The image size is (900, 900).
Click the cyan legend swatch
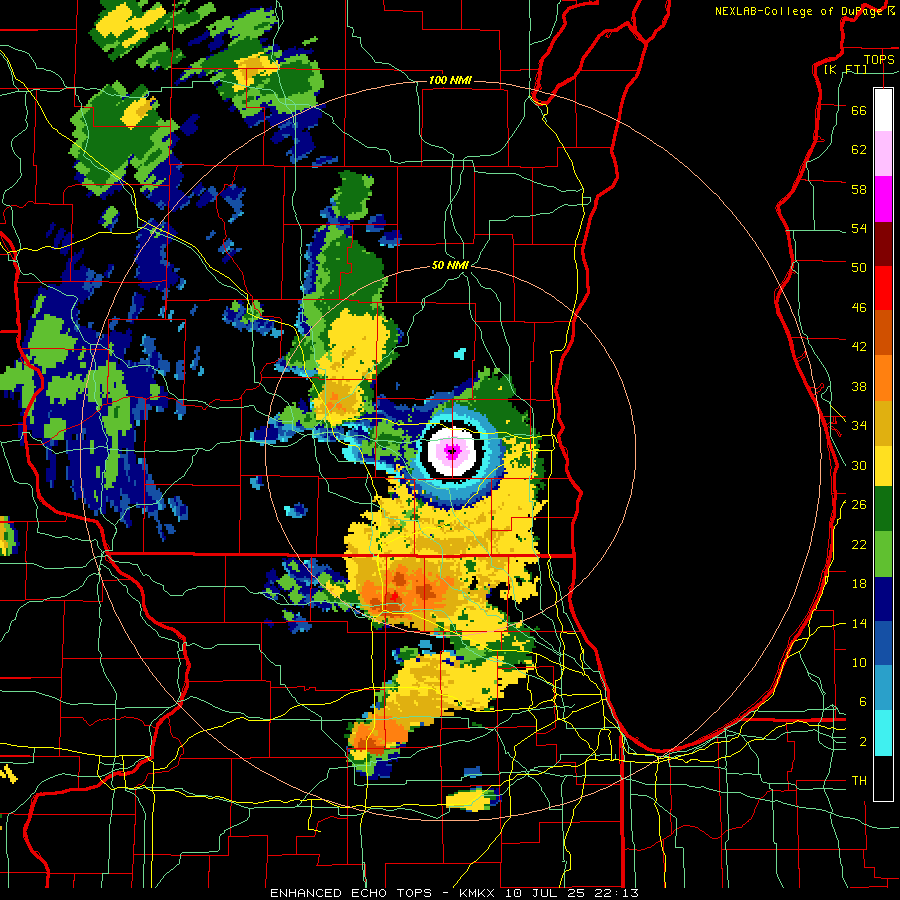883,733
